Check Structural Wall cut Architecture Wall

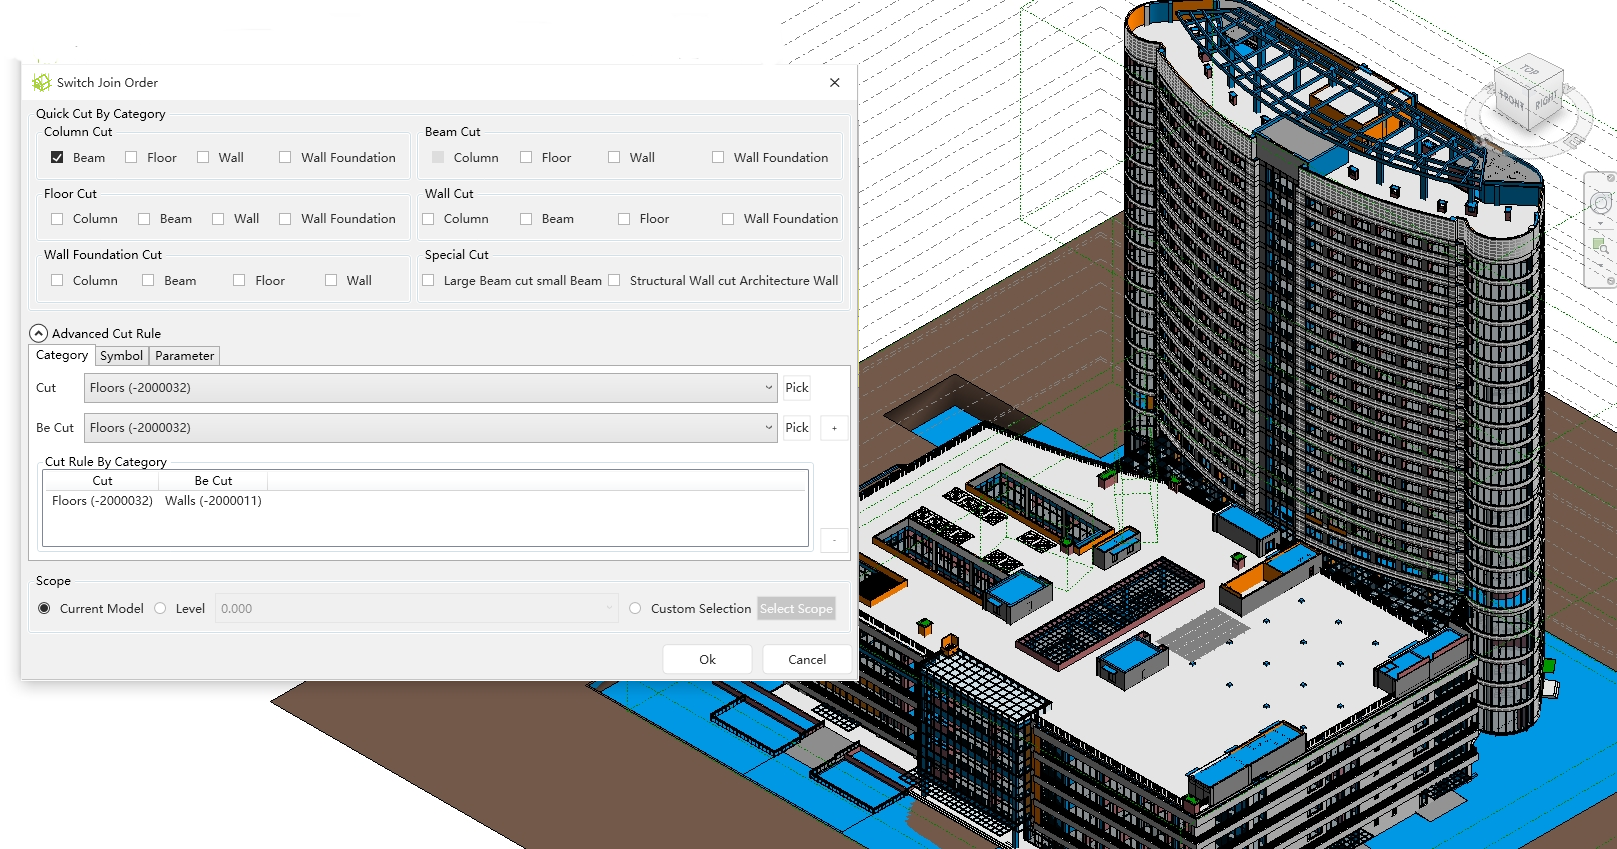[x=615, y=281]
